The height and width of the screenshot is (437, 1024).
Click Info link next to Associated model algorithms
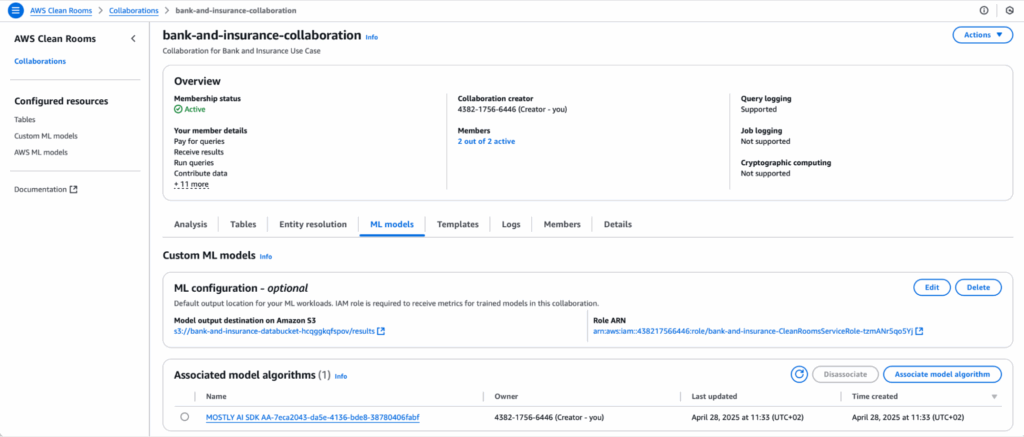click(x=341, y=376)
